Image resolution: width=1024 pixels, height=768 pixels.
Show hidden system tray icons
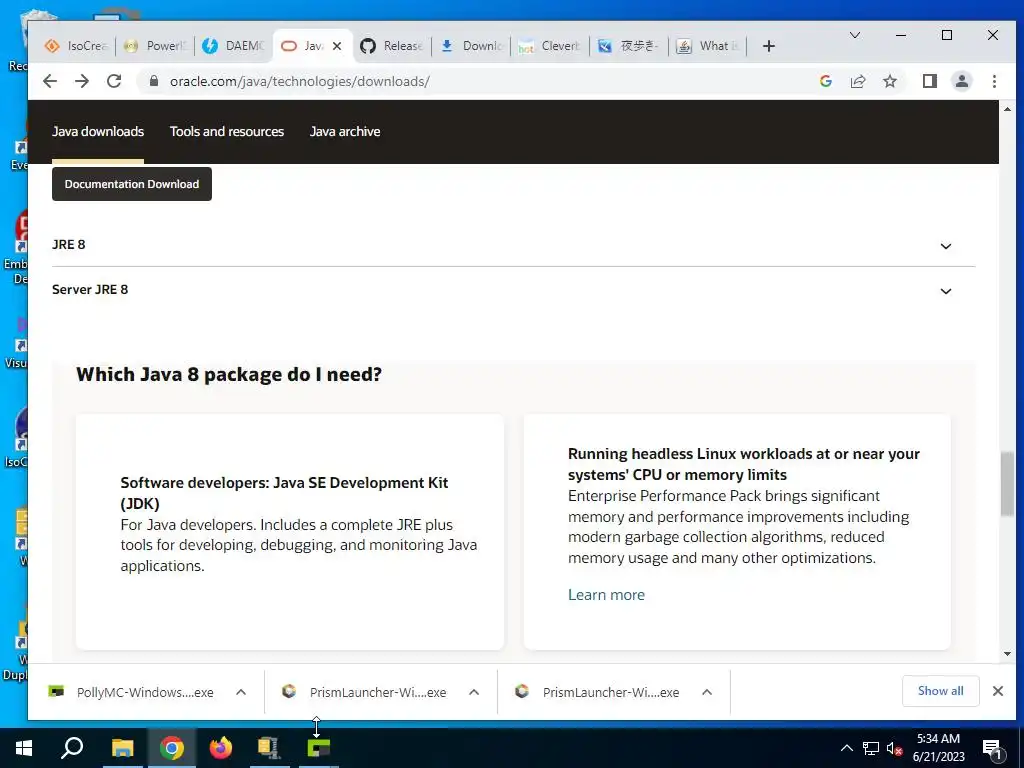(x=846, y=748)
